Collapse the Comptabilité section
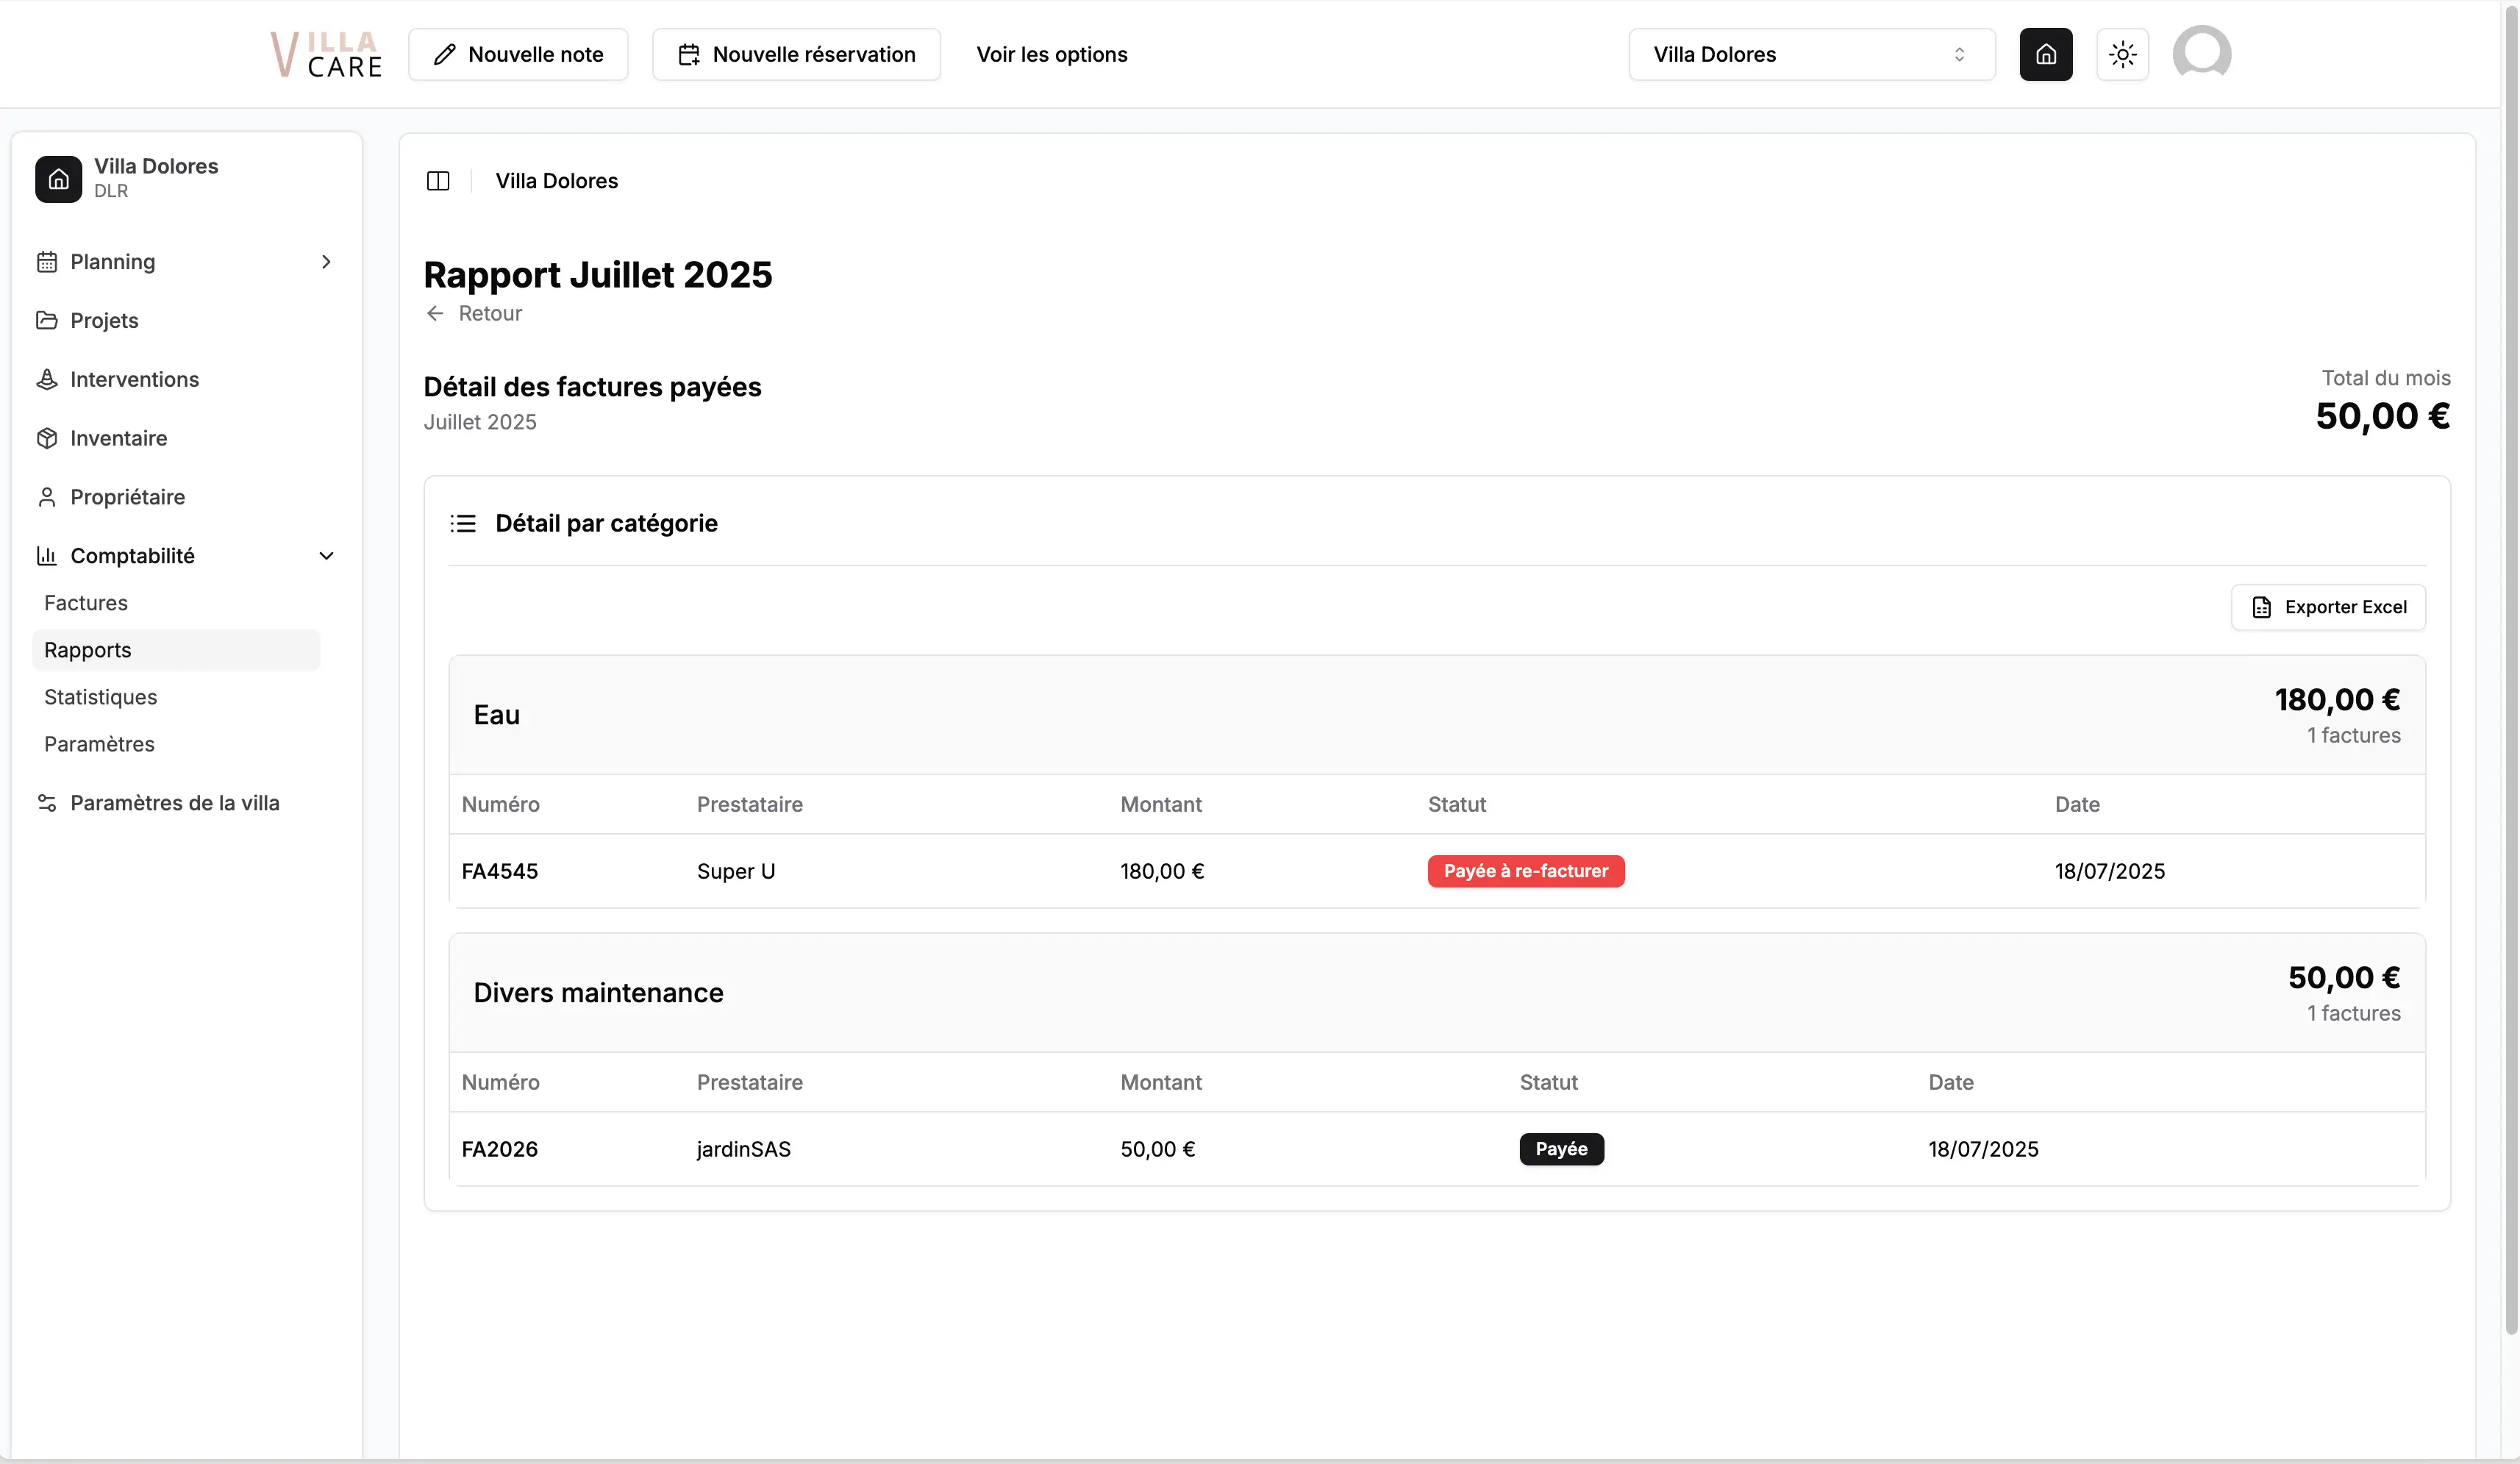The height and width of the screenshot is (1464, 2520). [x=326, y=556]
